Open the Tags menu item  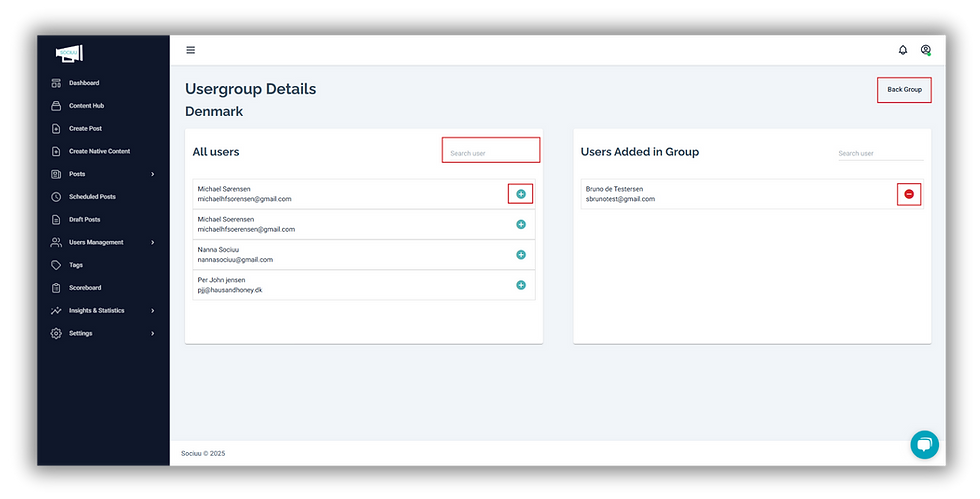(76, 265)
